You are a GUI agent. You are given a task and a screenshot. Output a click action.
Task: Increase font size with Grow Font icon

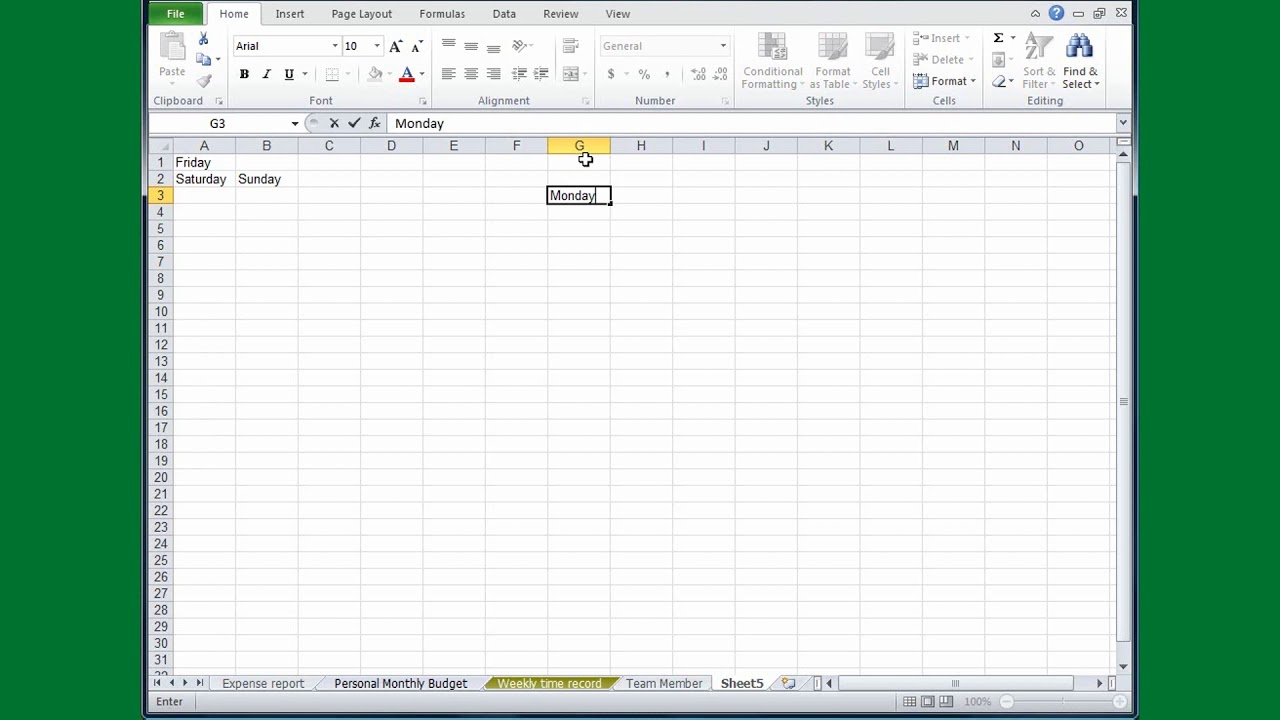[396, 46]
